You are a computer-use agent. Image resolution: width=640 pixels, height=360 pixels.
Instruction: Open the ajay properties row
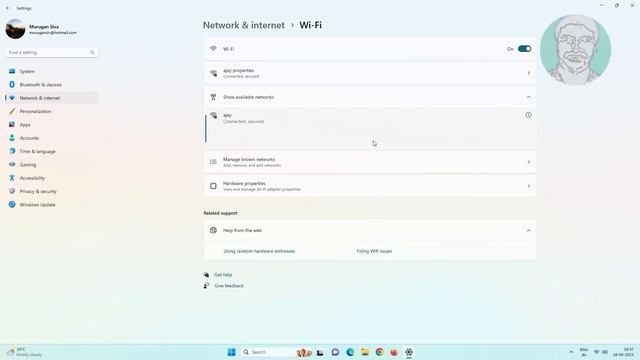pyautogui.click(x=370, y=73)
